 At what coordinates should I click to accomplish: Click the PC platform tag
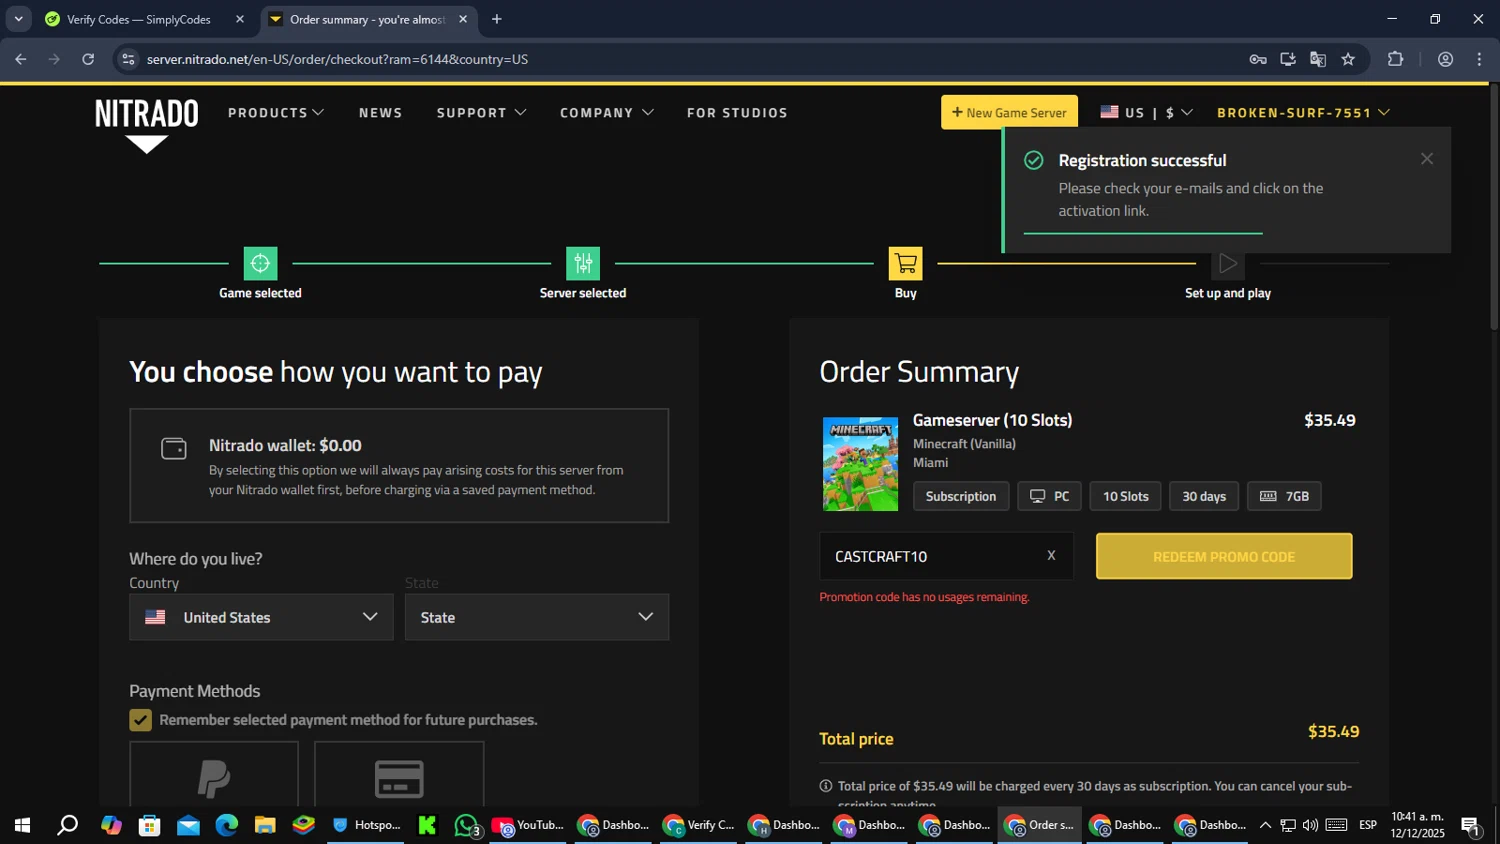click(1049, 496)
